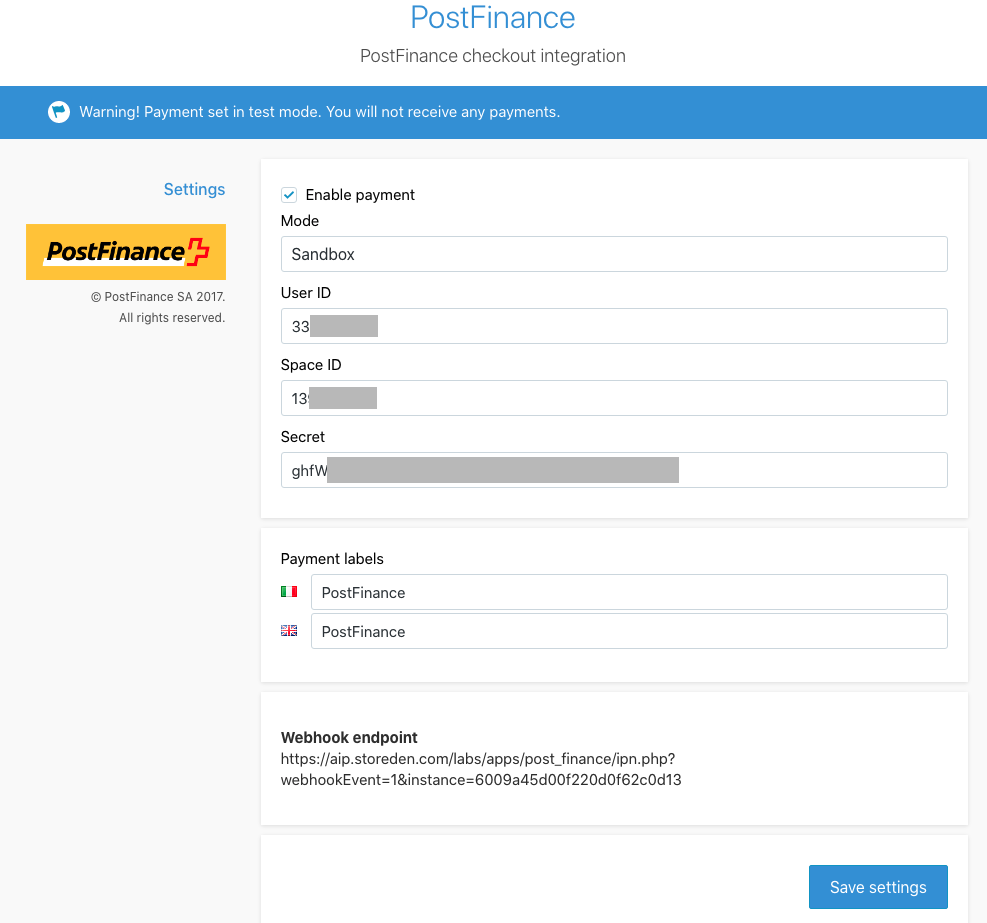987x923 pixels.
Task: Click the Payment labels heading
Action: [332, 559]
